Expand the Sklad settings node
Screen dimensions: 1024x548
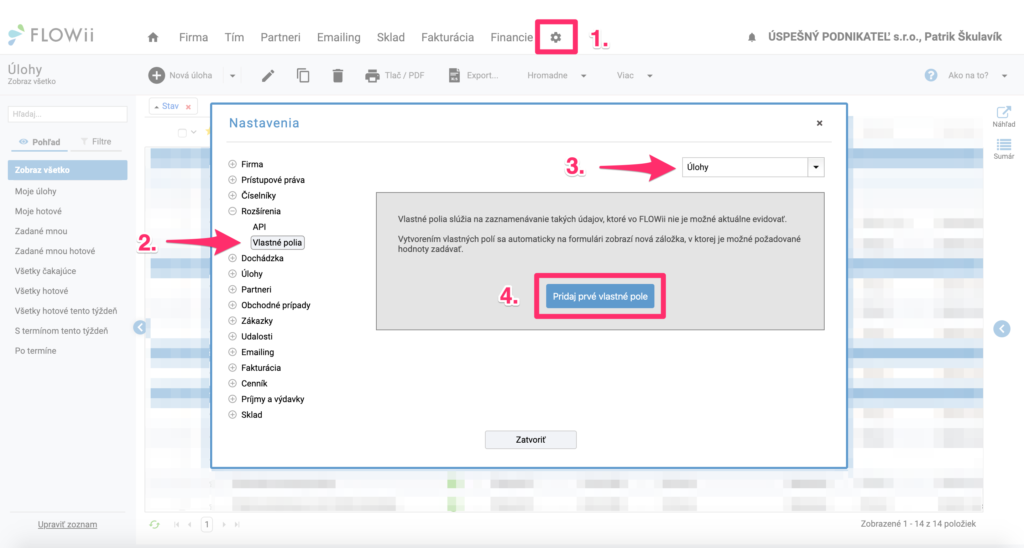(x=232, y=415)
